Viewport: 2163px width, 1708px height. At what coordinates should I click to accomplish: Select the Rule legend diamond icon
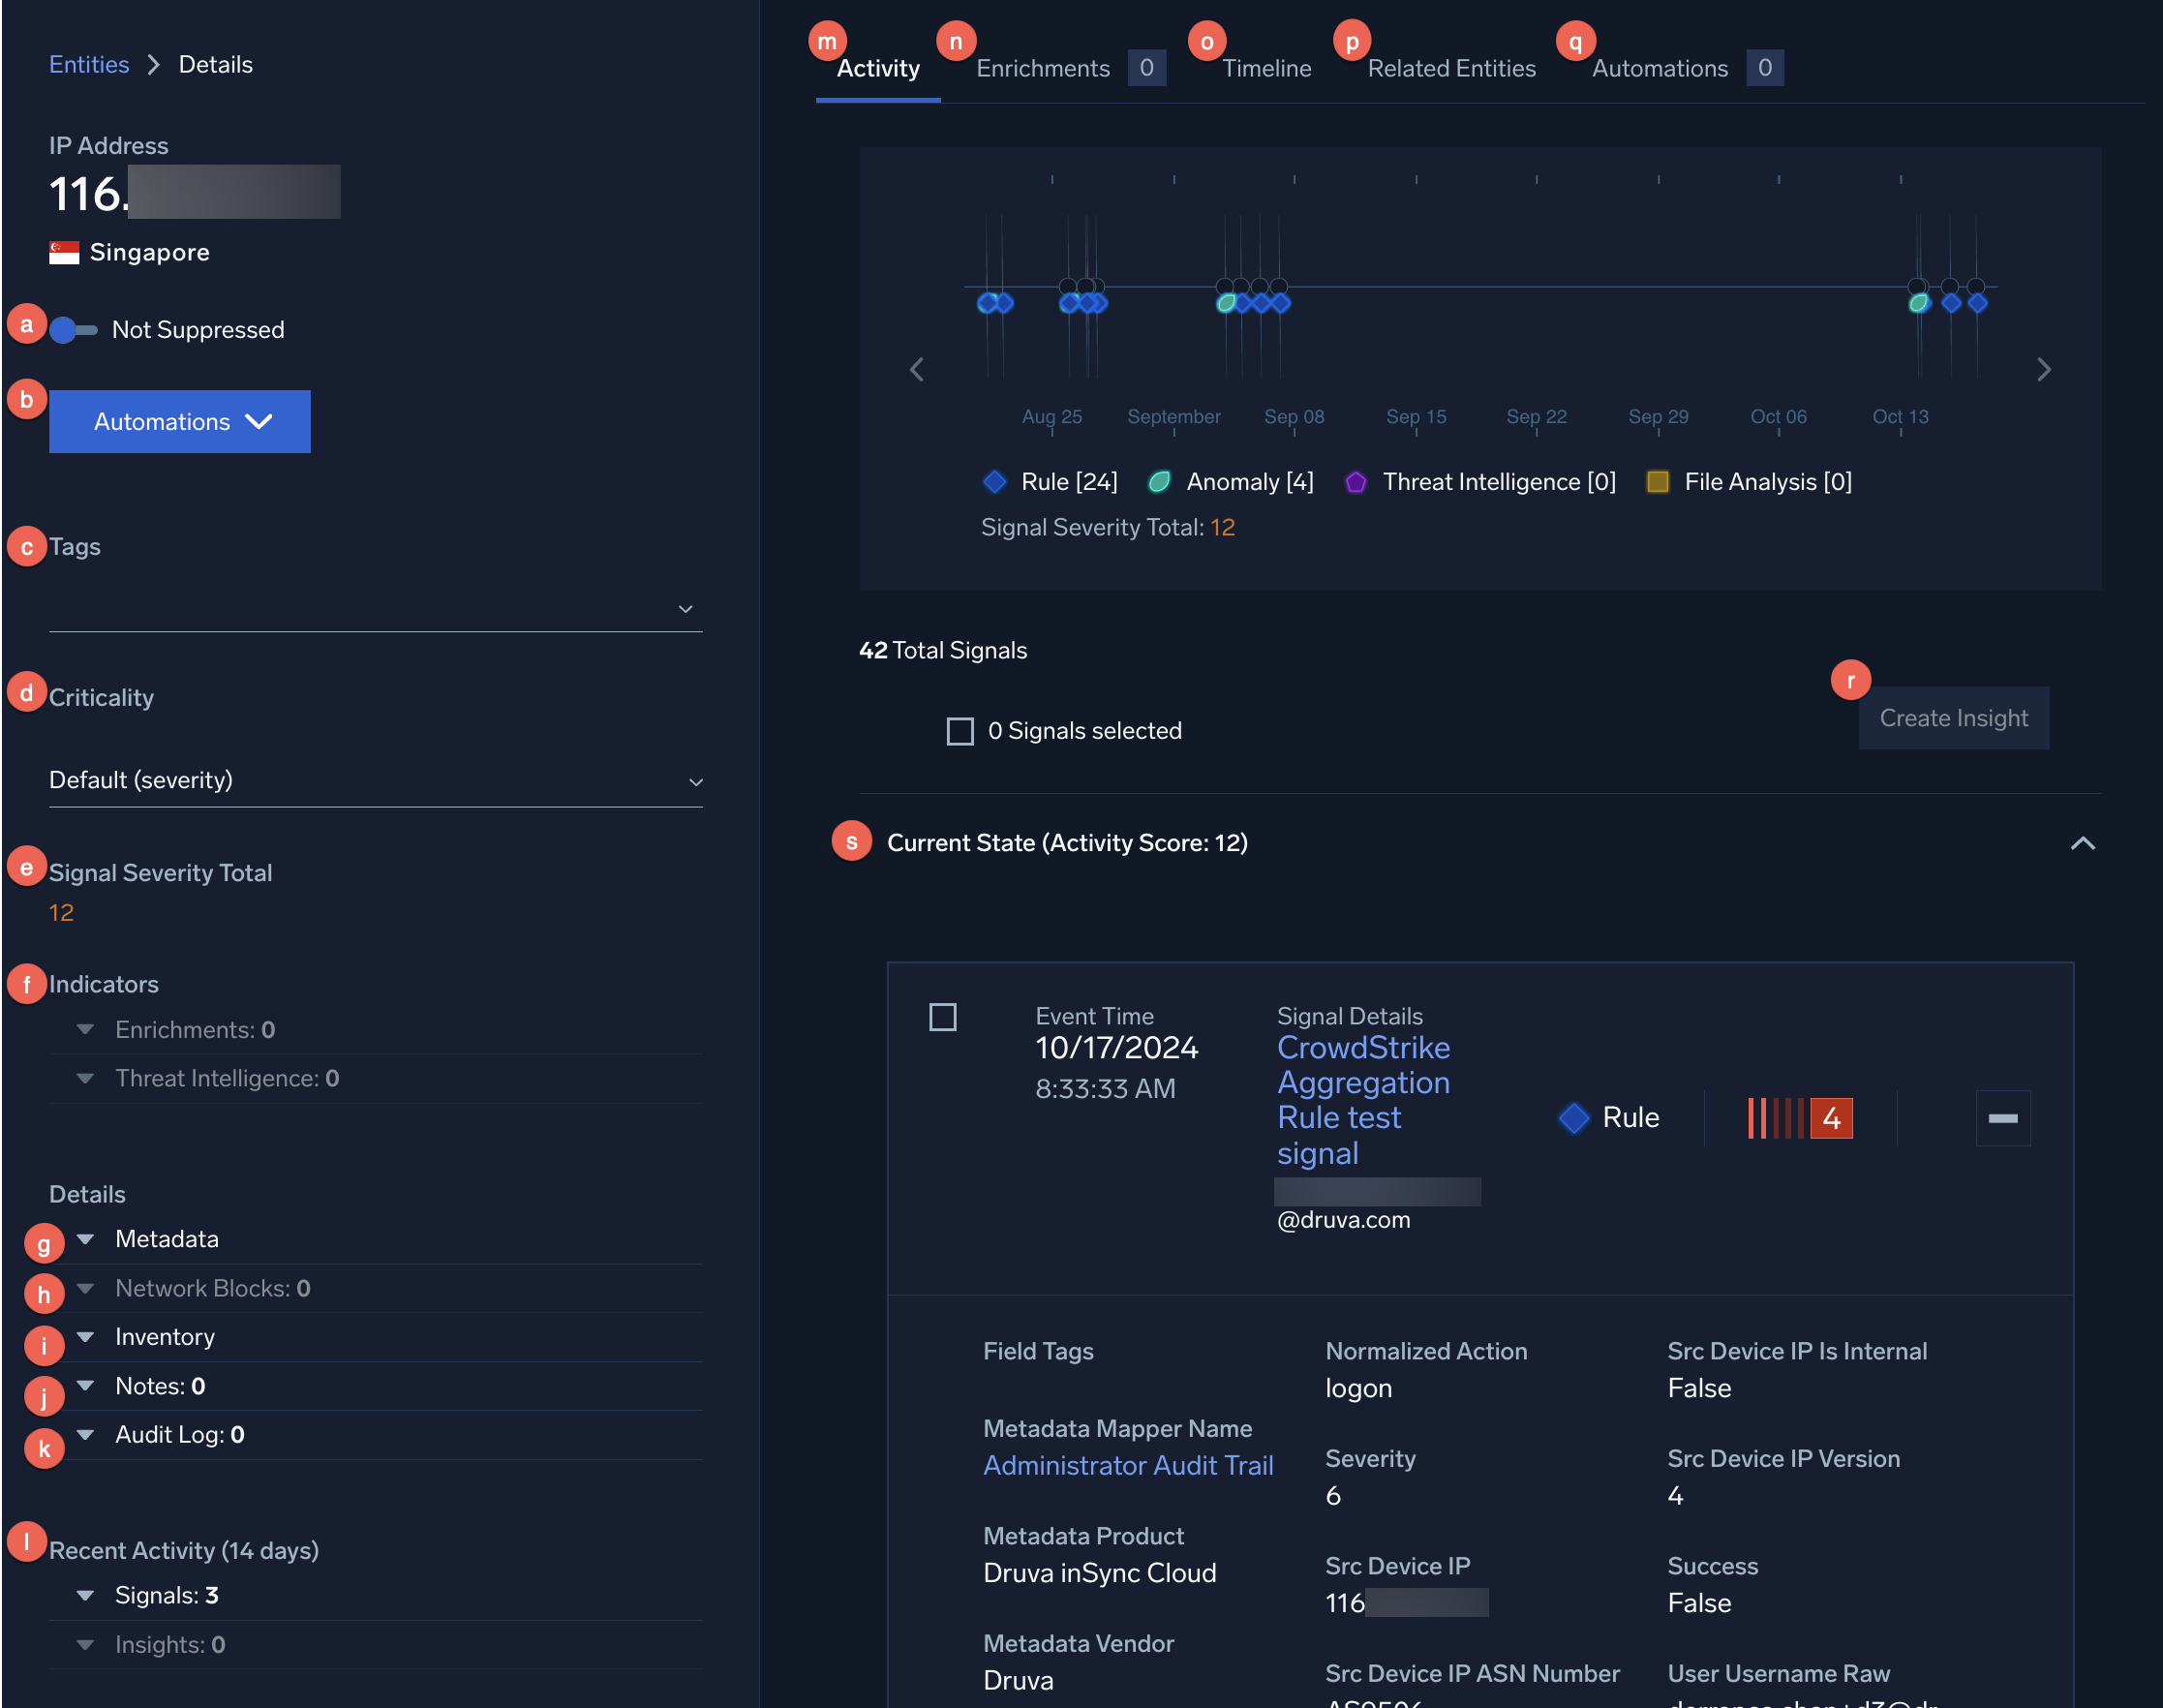tap(994, 481)
